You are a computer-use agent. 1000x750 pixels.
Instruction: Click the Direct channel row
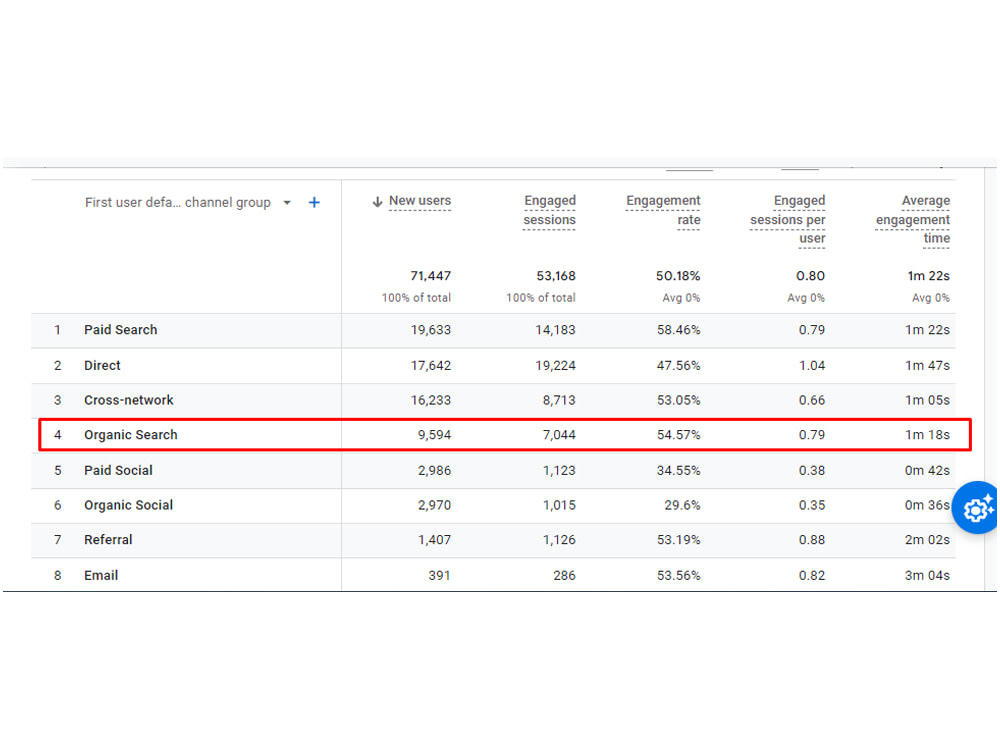(x=493, y=365)
